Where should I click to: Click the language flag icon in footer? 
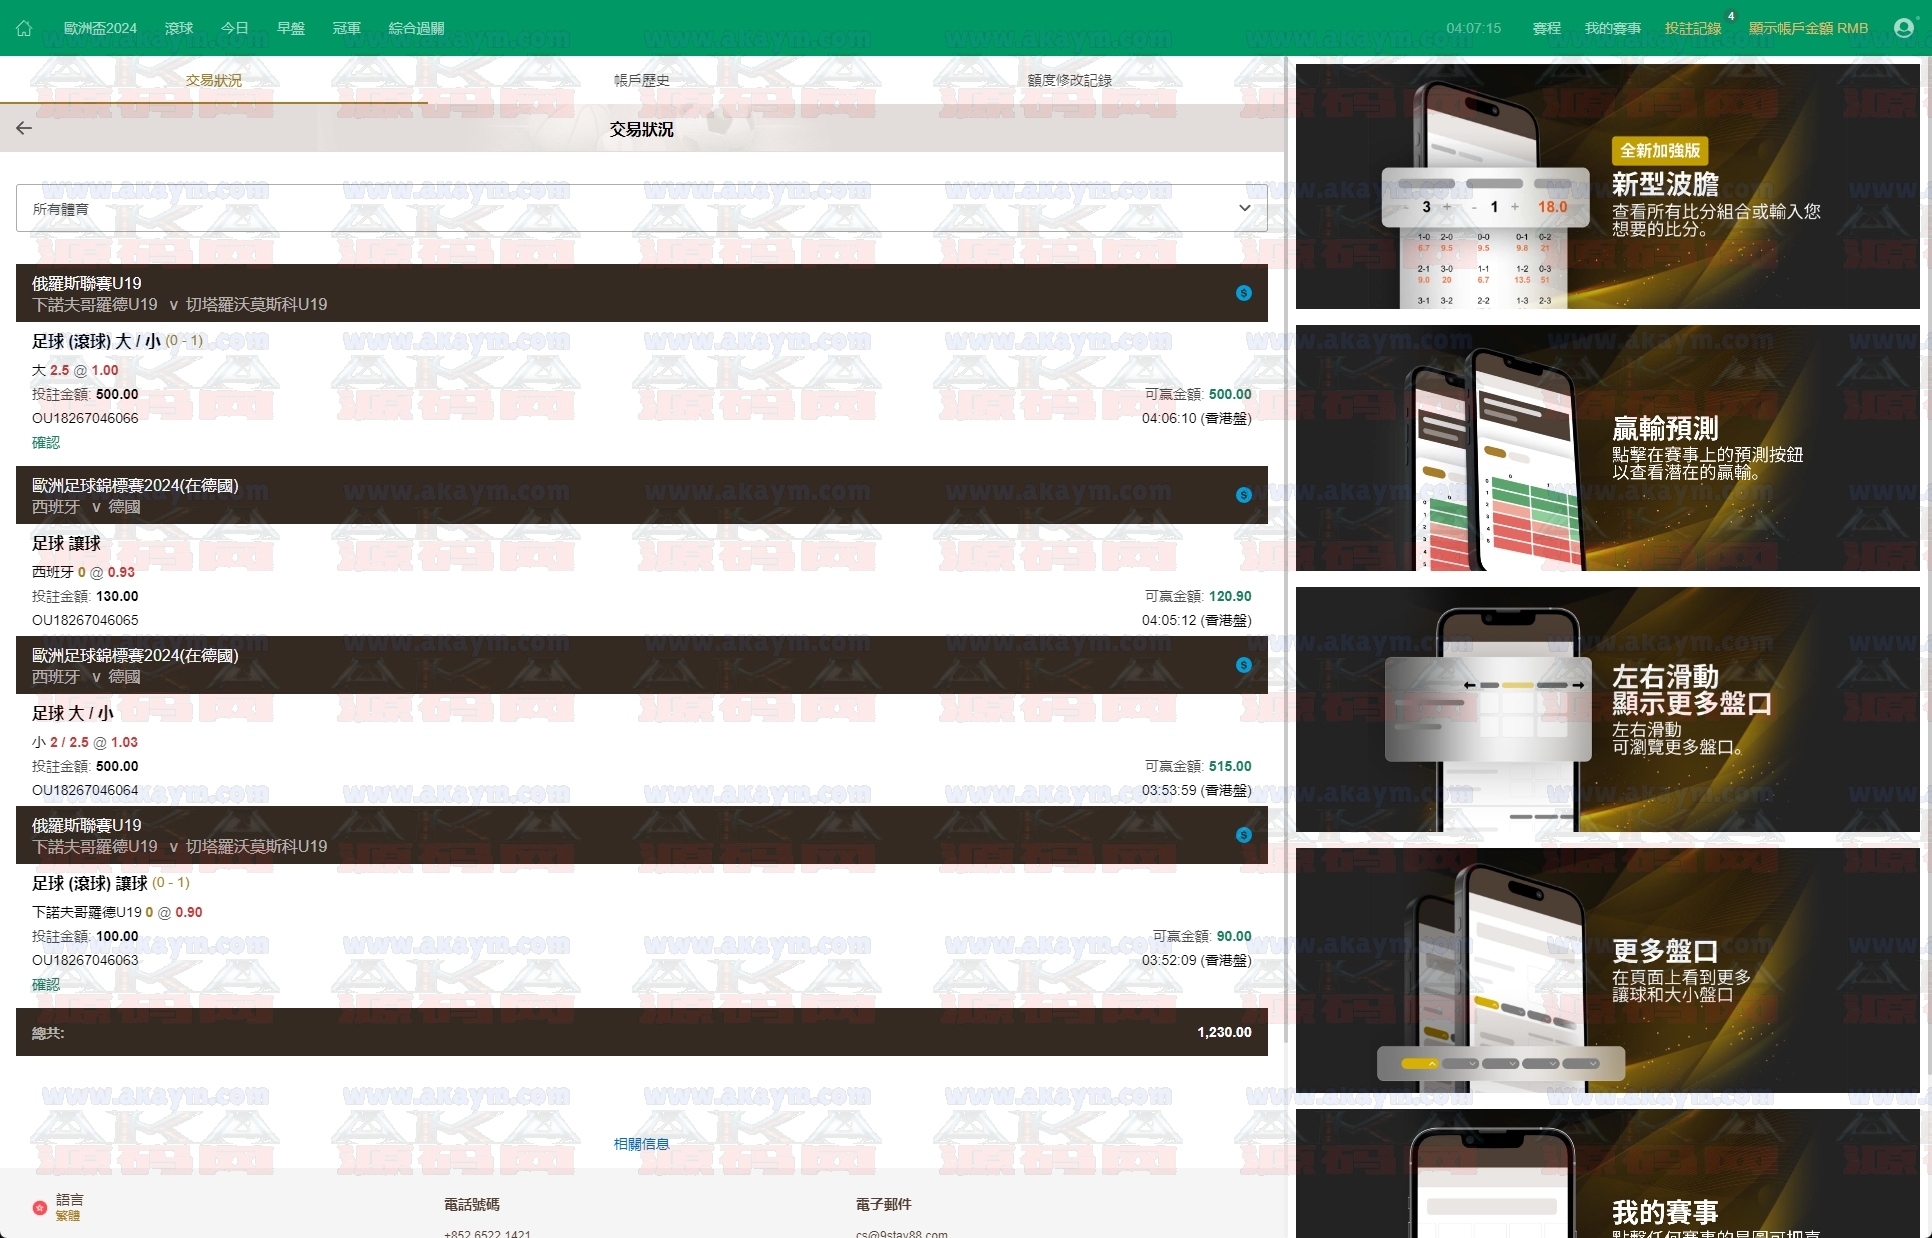pos(40,1208)
